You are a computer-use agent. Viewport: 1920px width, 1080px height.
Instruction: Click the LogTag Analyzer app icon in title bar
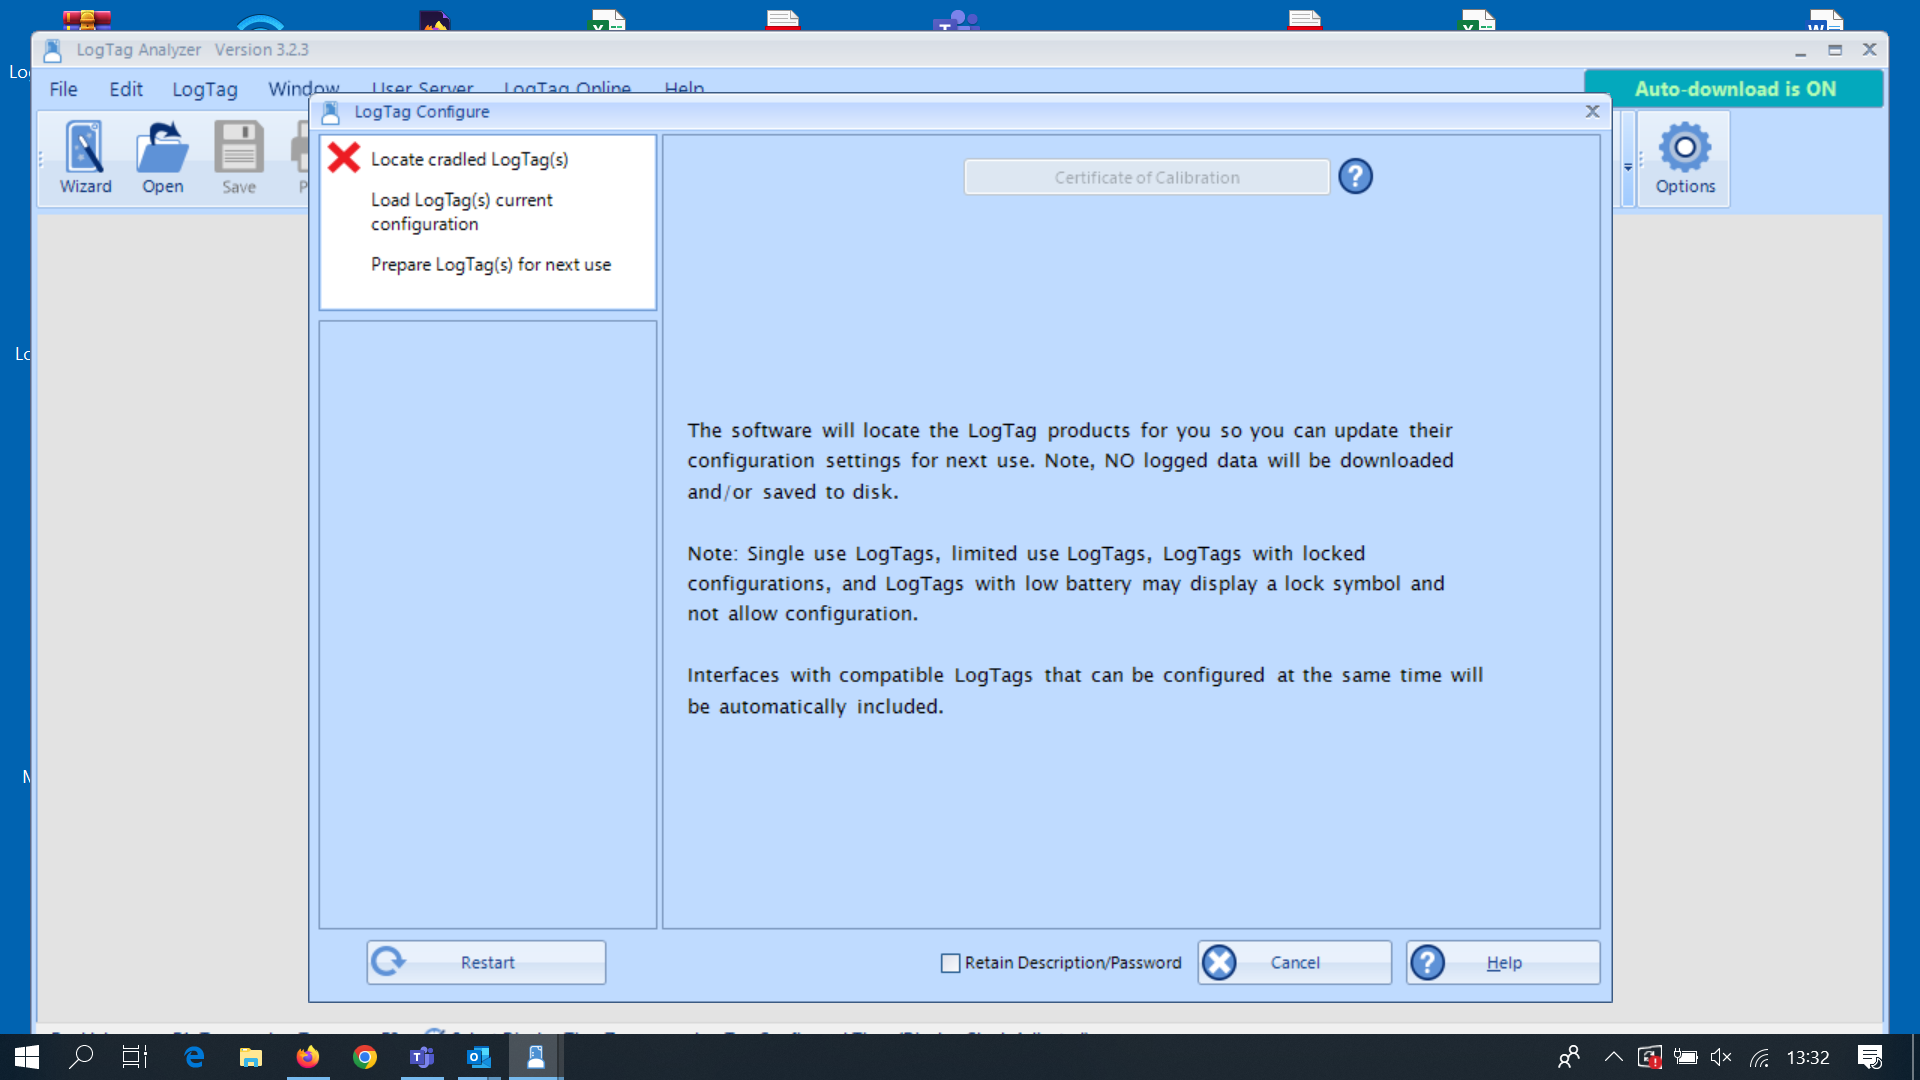click(x=53, y=50)
